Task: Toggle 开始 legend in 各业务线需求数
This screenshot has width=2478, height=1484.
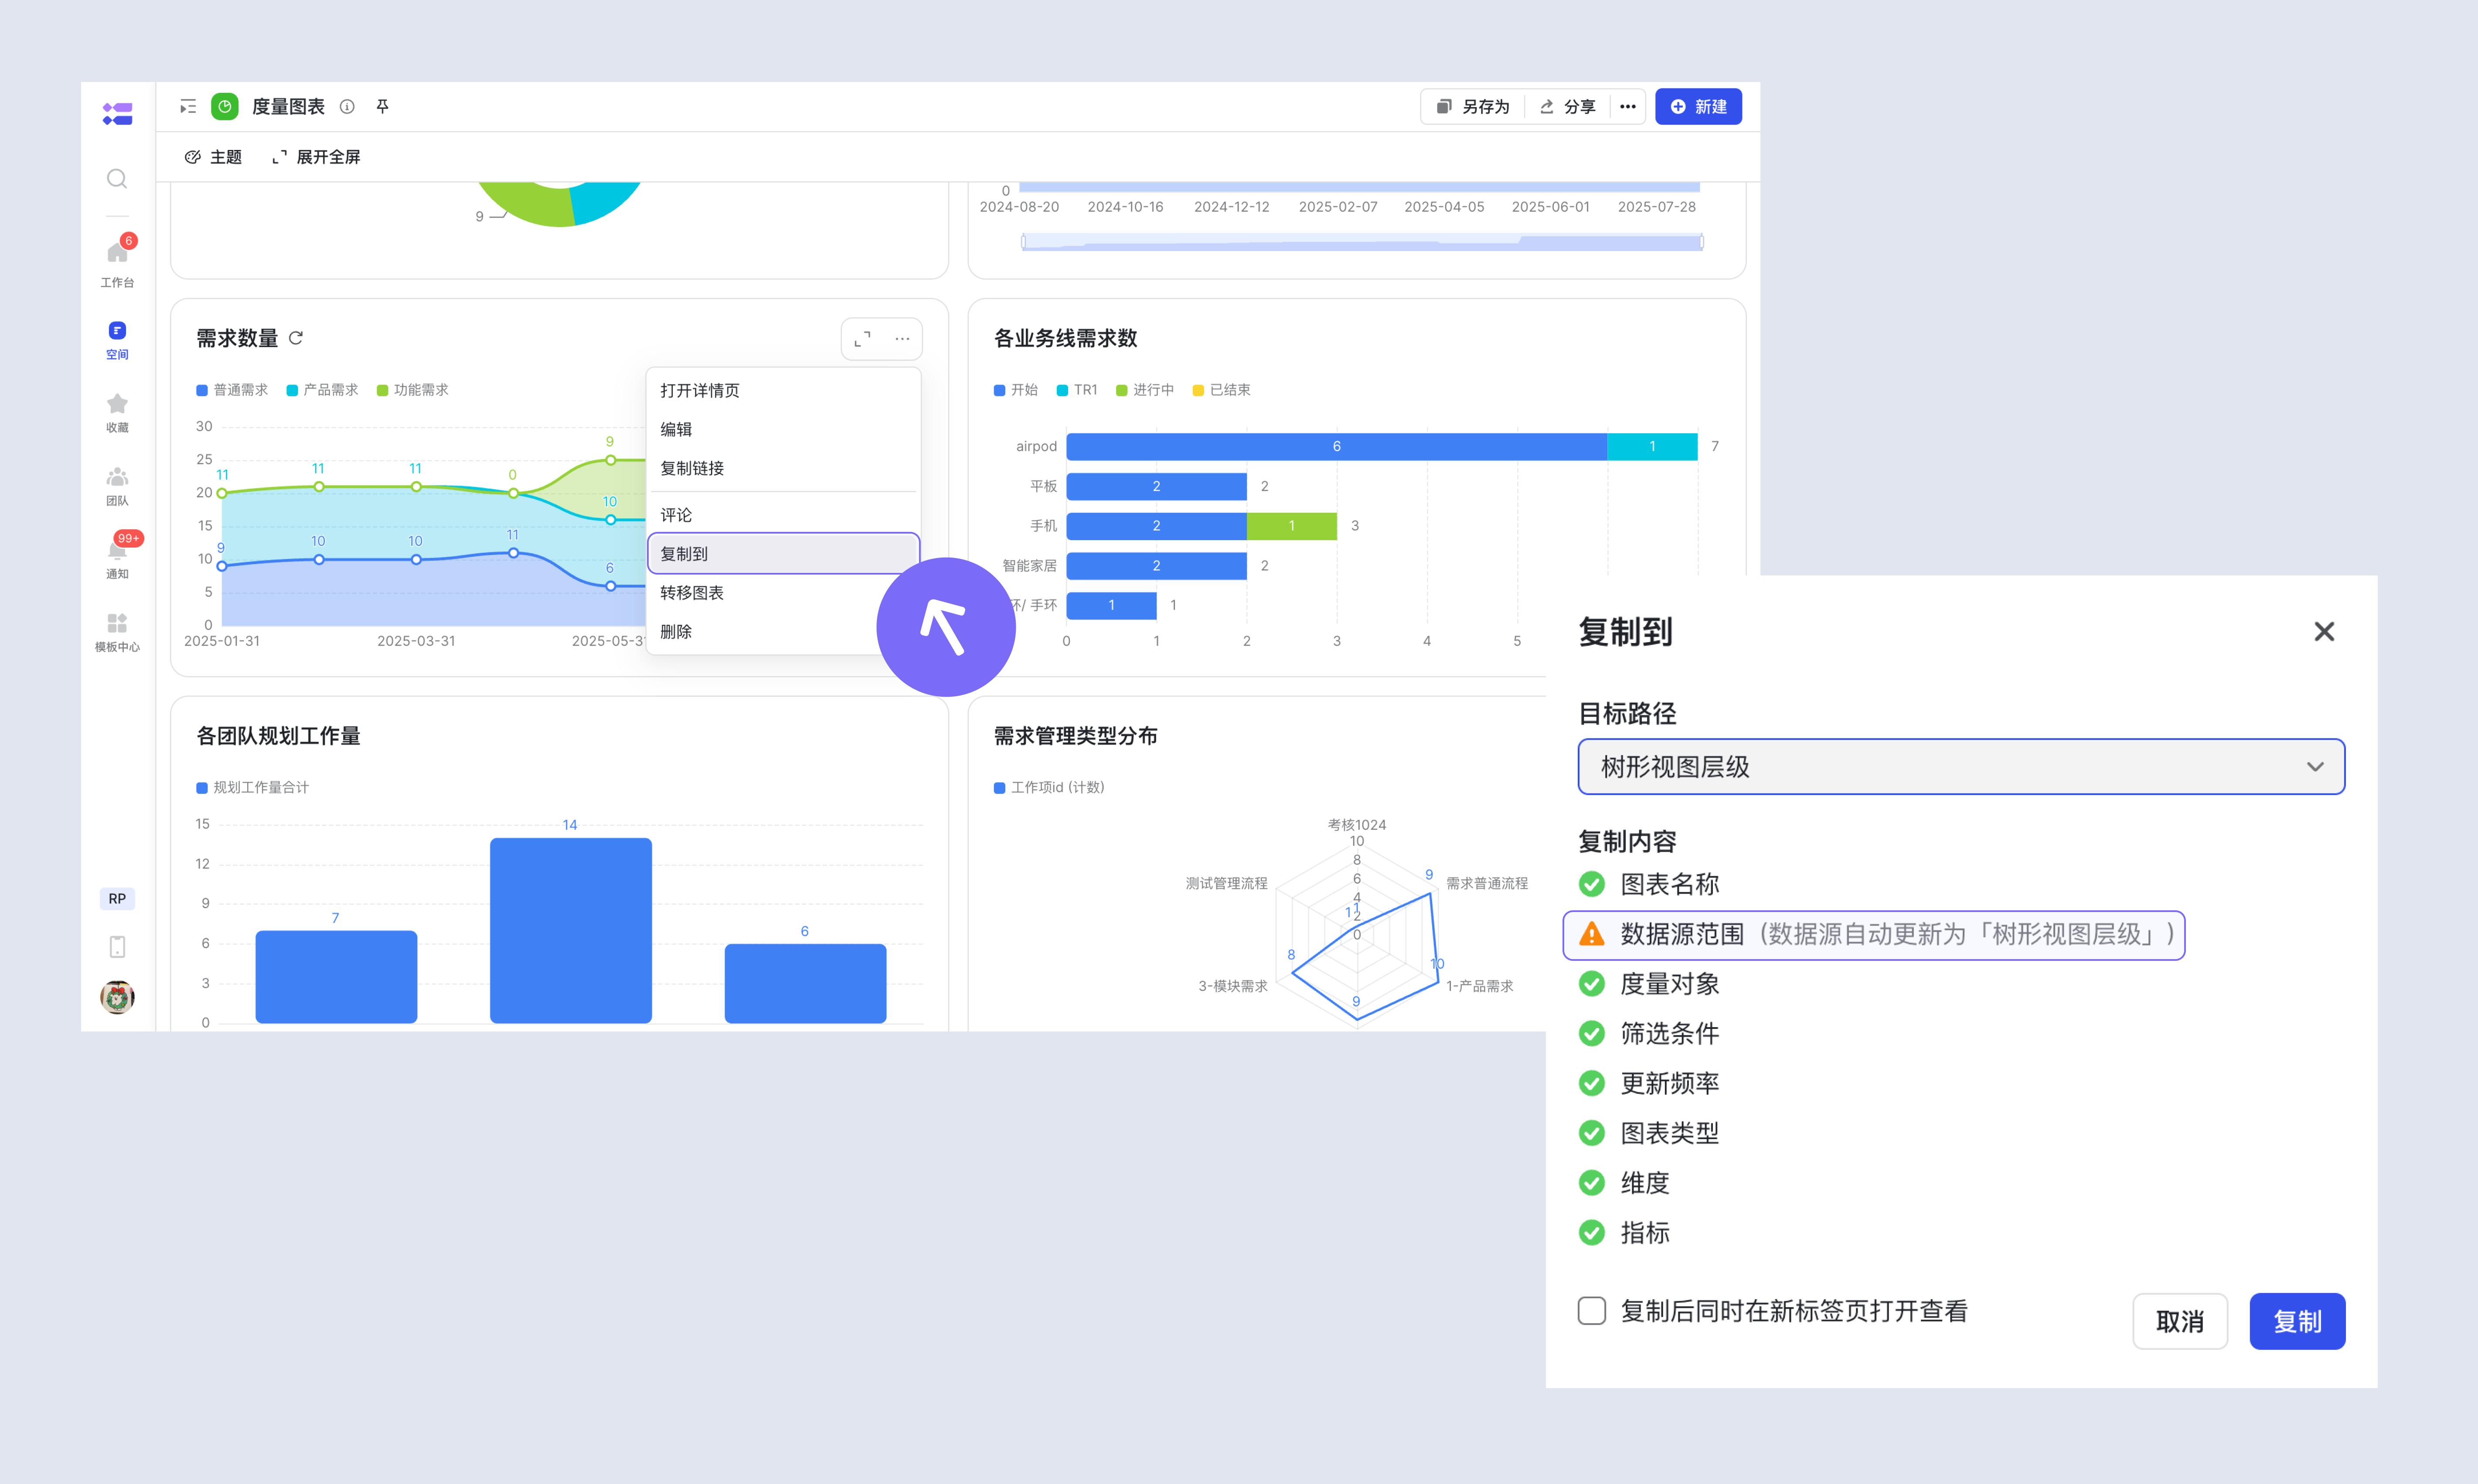Action: 1016,390
